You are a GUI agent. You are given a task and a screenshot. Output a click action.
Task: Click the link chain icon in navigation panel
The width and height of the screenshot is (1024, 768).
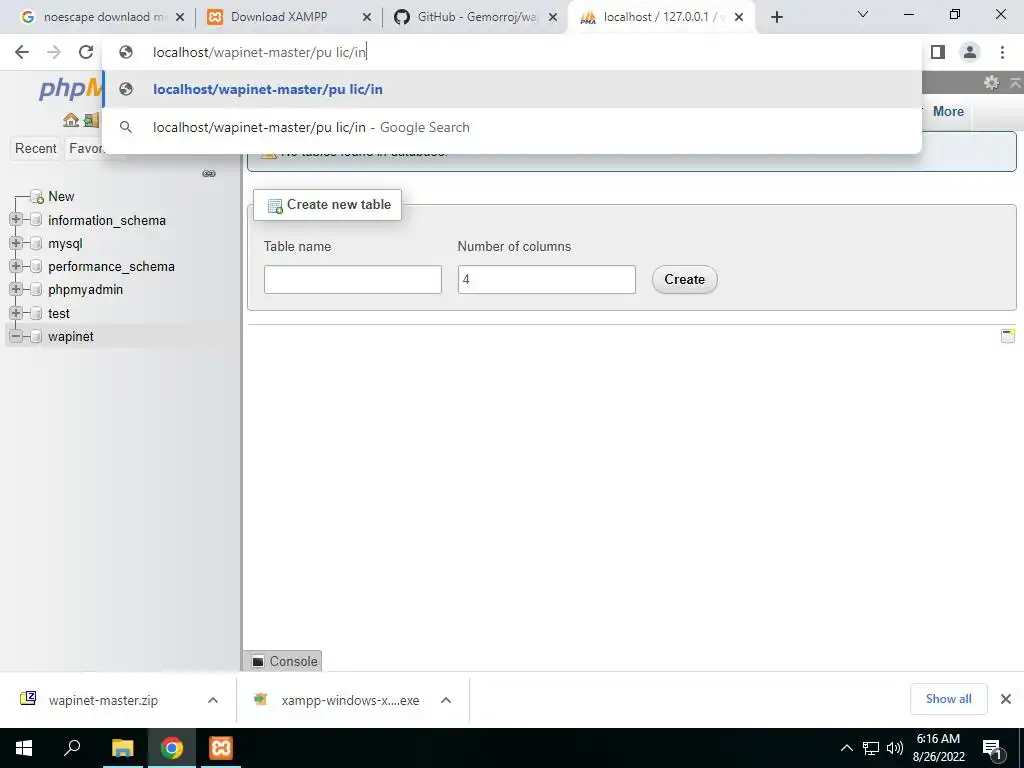tap(209, 174)
